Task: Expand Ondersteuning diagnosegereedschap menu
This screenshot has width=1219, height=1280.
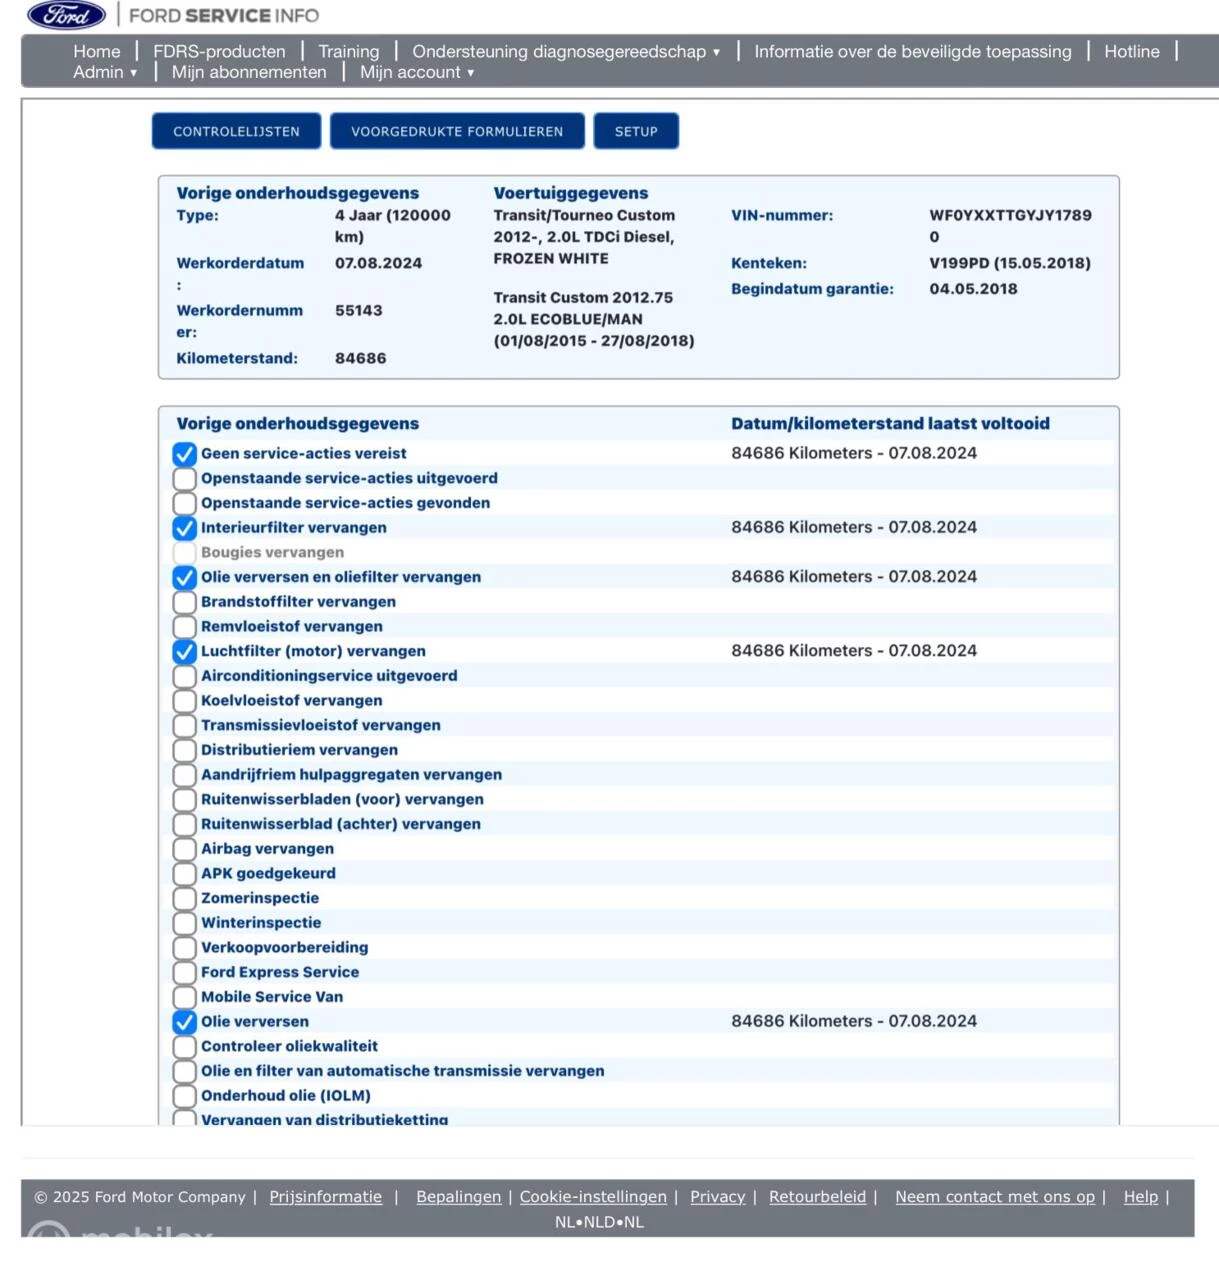Action: pos(566,51)
